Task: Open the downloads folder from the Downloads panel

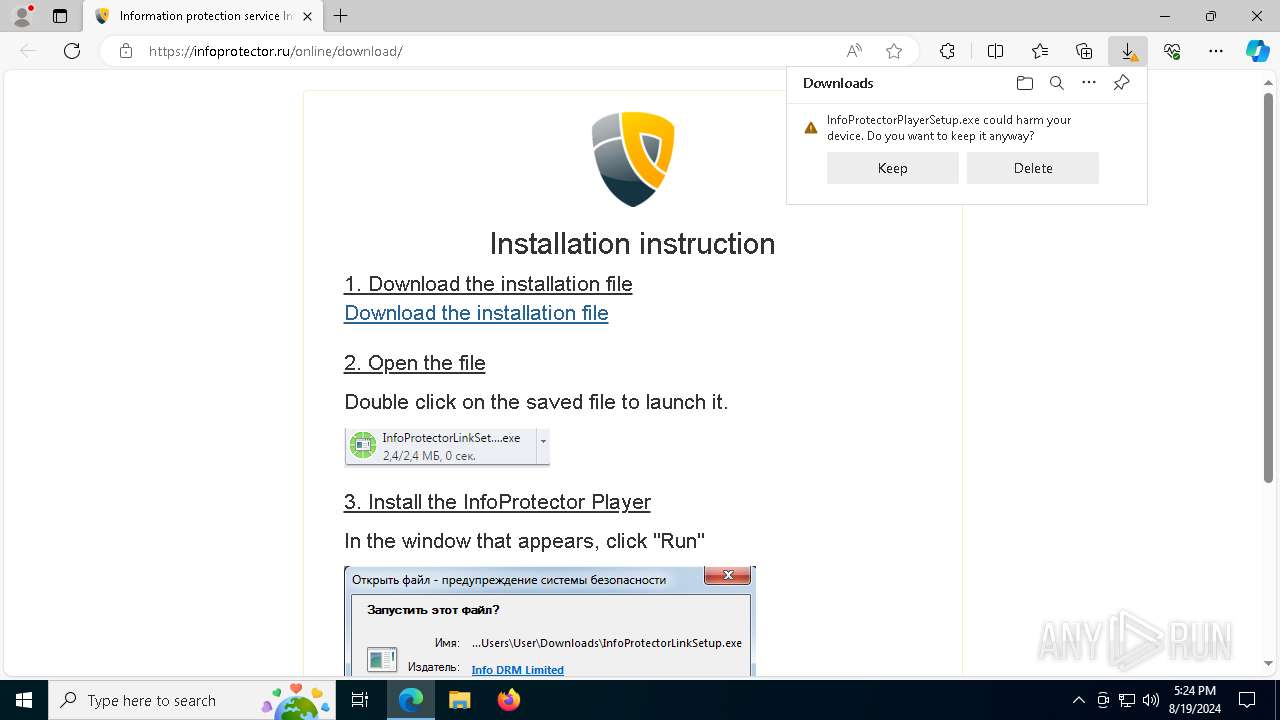Action: tap(1024, 83)
